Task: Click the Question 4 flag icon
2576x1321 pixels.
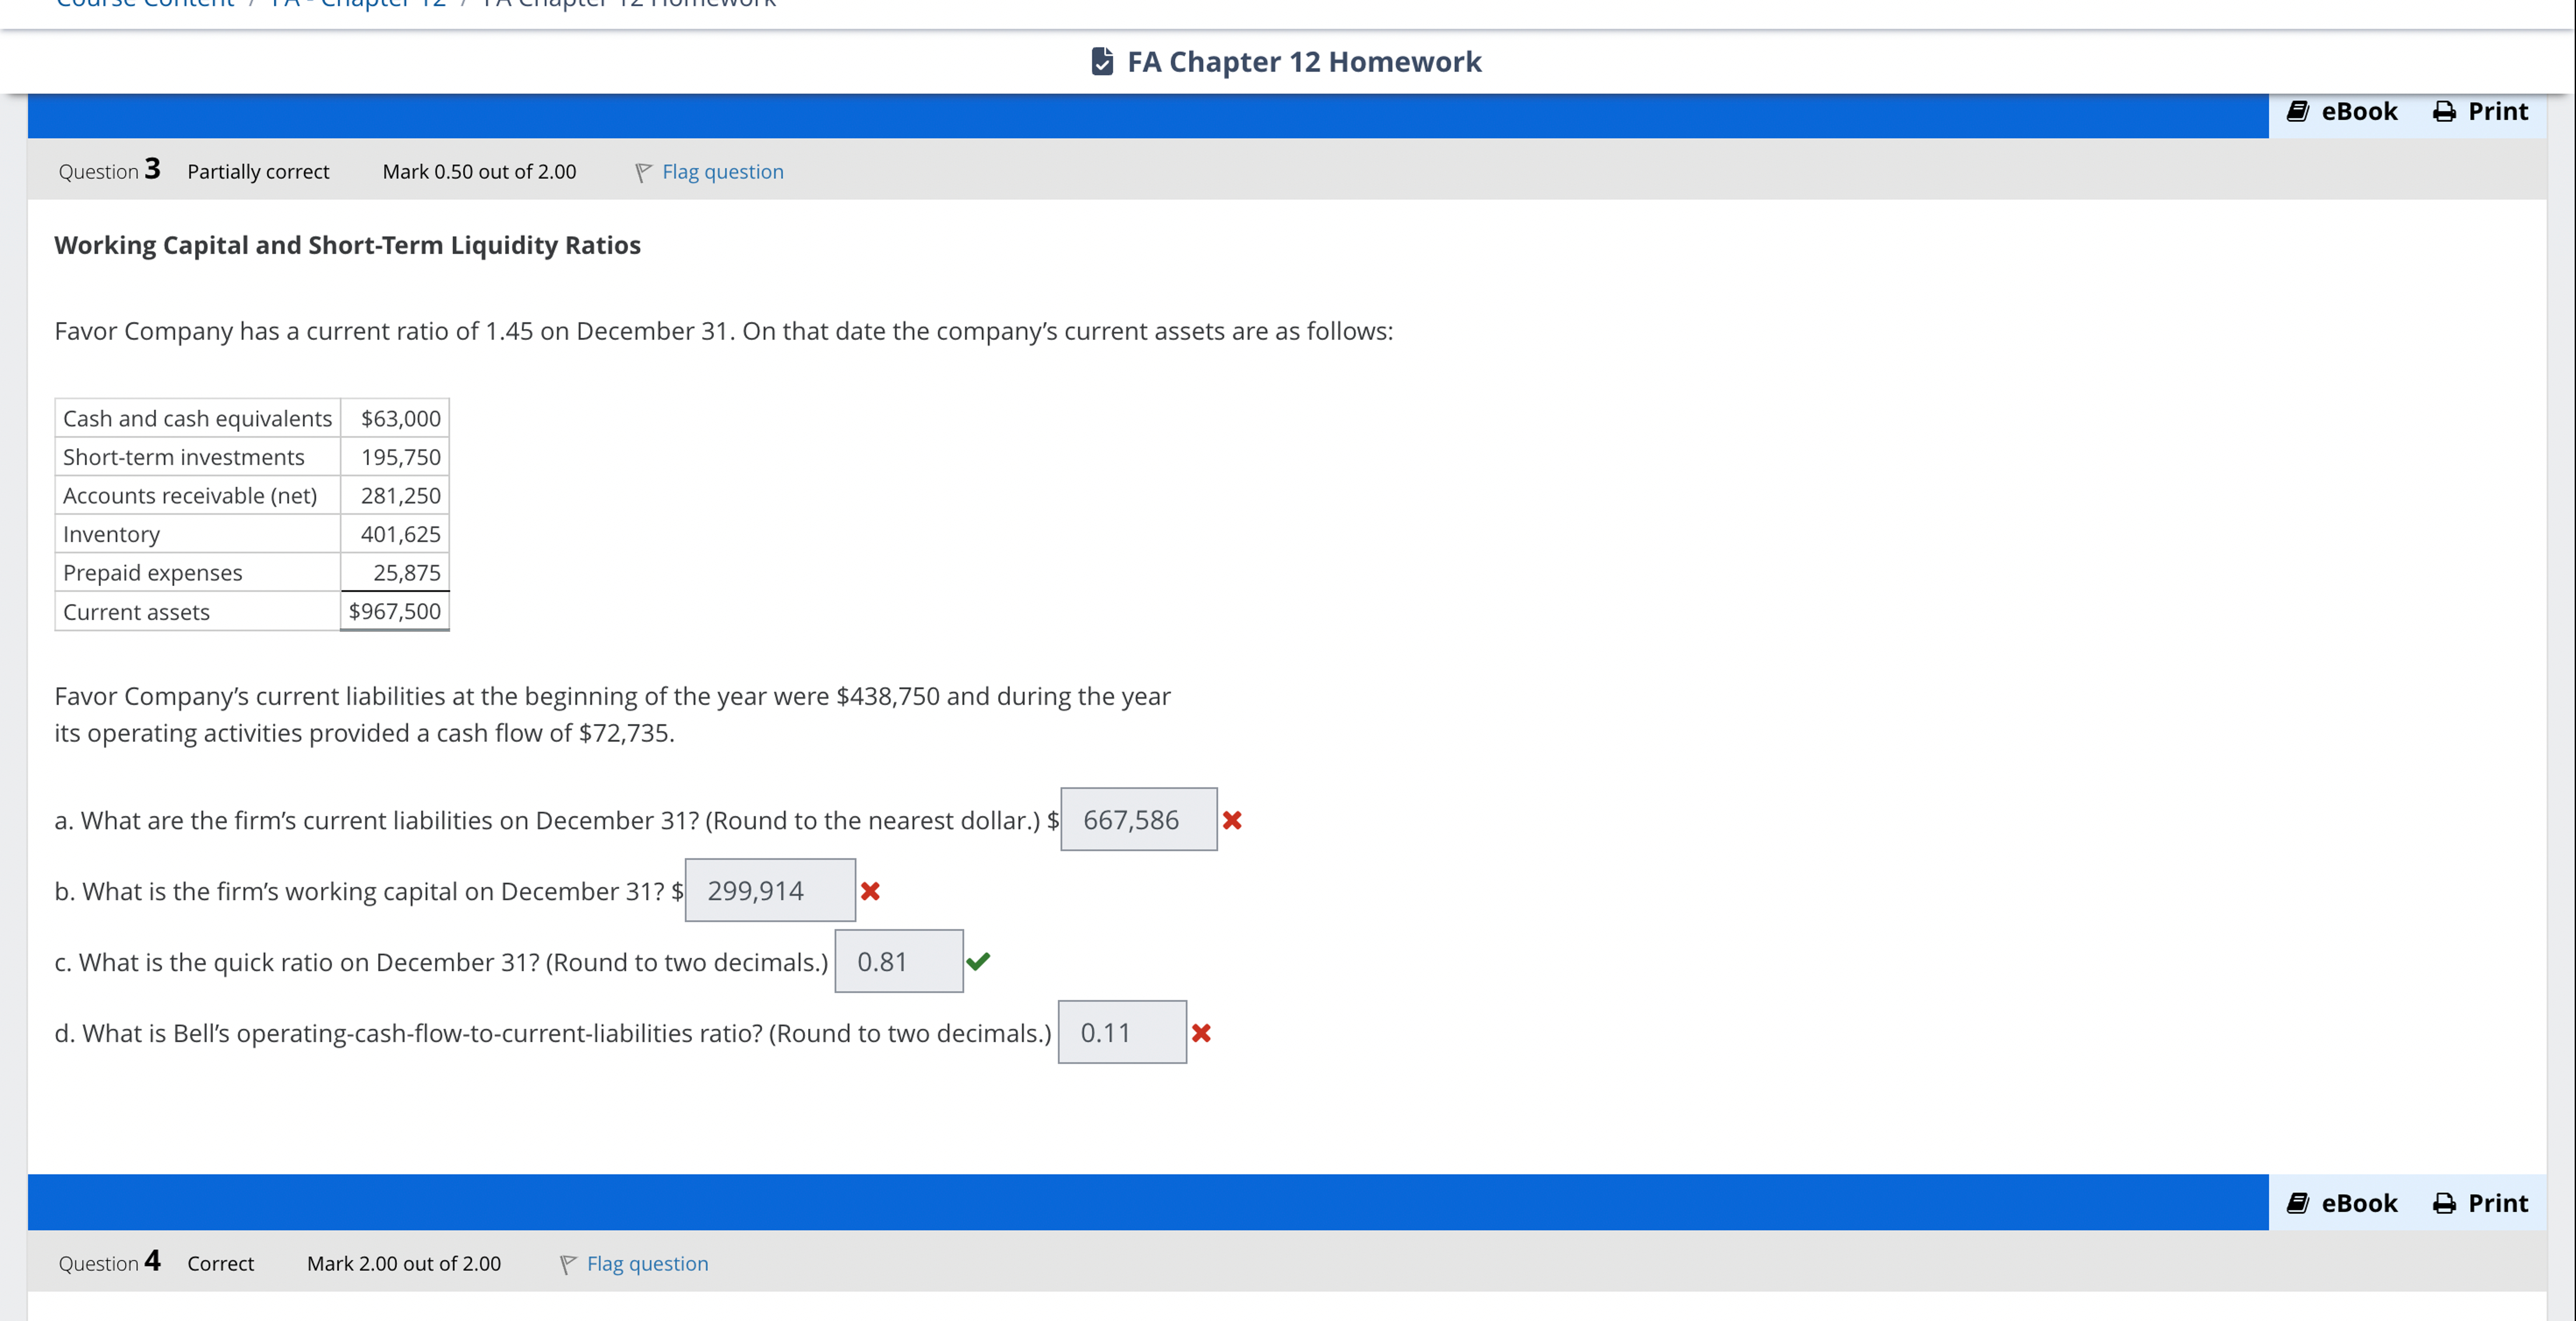Action: pos(568,1264)
